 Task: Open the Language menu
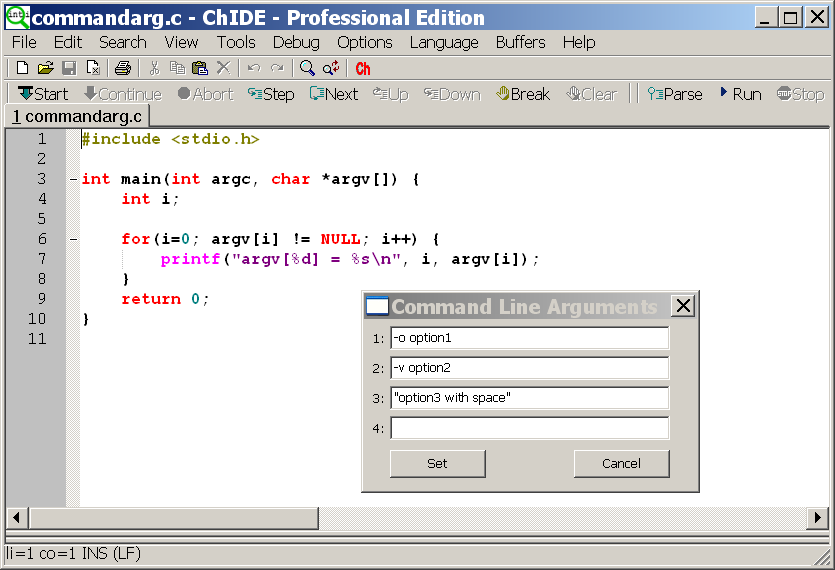coord(444,42)
